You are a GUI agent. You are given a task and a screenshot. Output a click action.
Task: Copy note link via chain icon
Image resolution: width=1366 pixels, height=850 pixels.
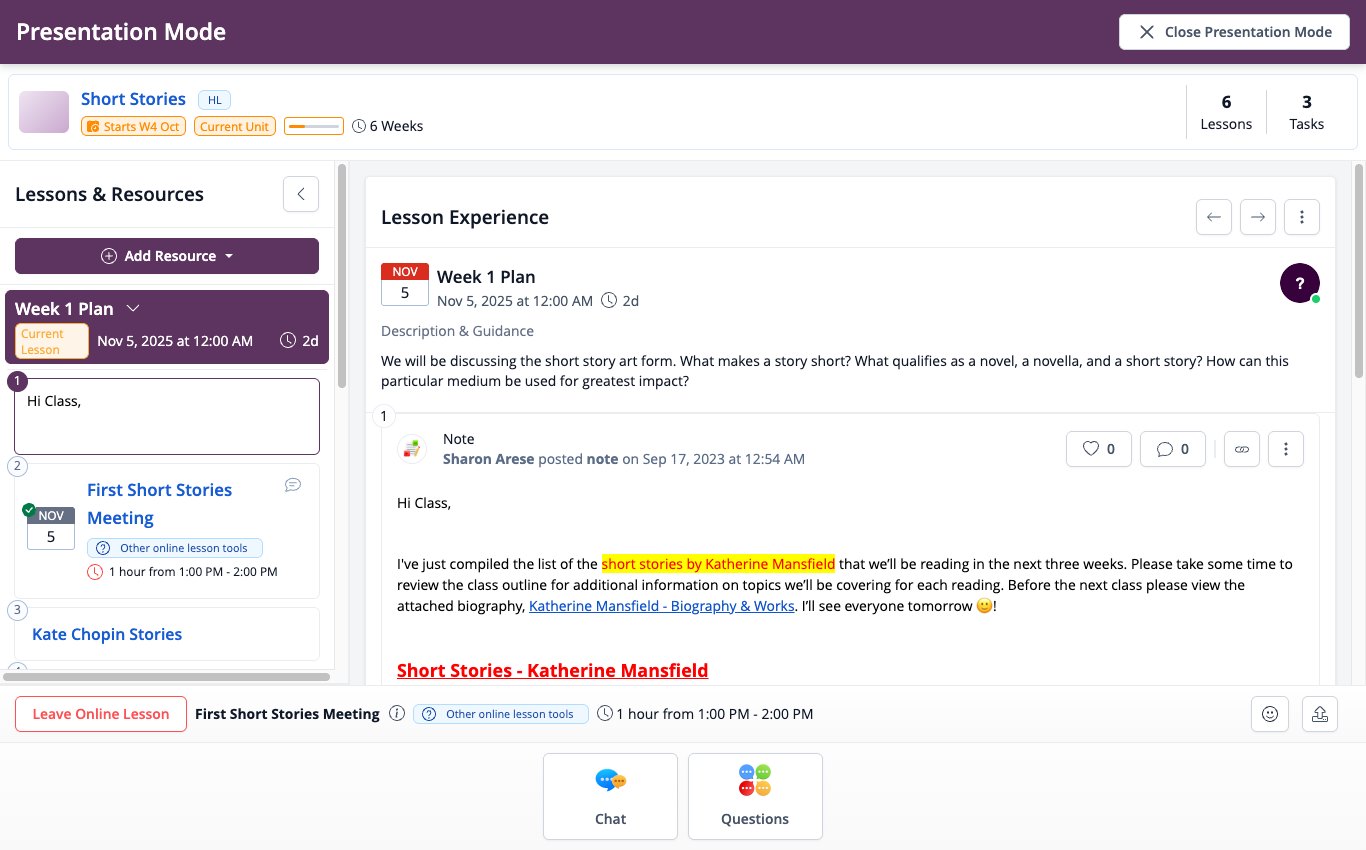coord(1242,449)
